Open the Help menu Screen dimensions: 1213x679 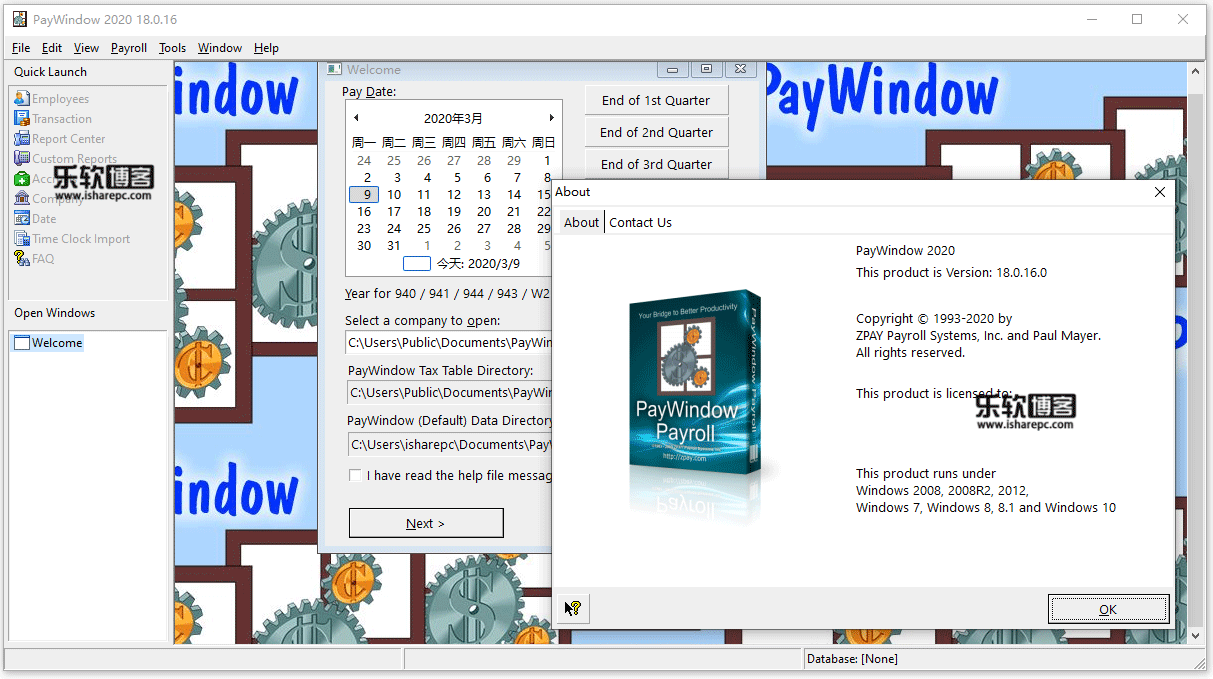(266, 48)
